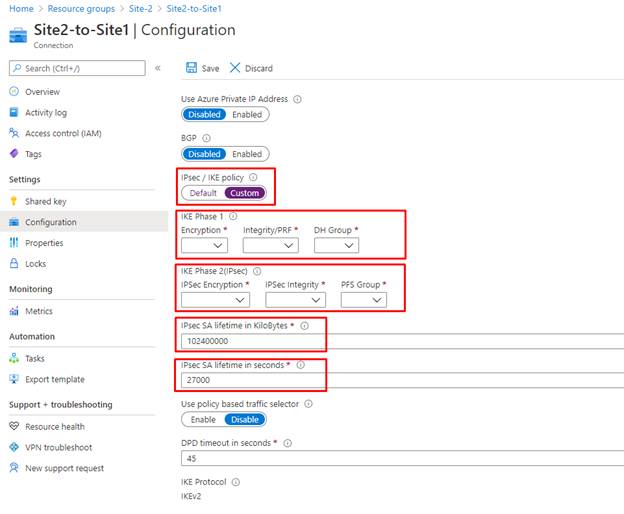Viewport: 624px width, 514px height.
Task: Enable policy based traffic selector
Action: pos(203,419)
